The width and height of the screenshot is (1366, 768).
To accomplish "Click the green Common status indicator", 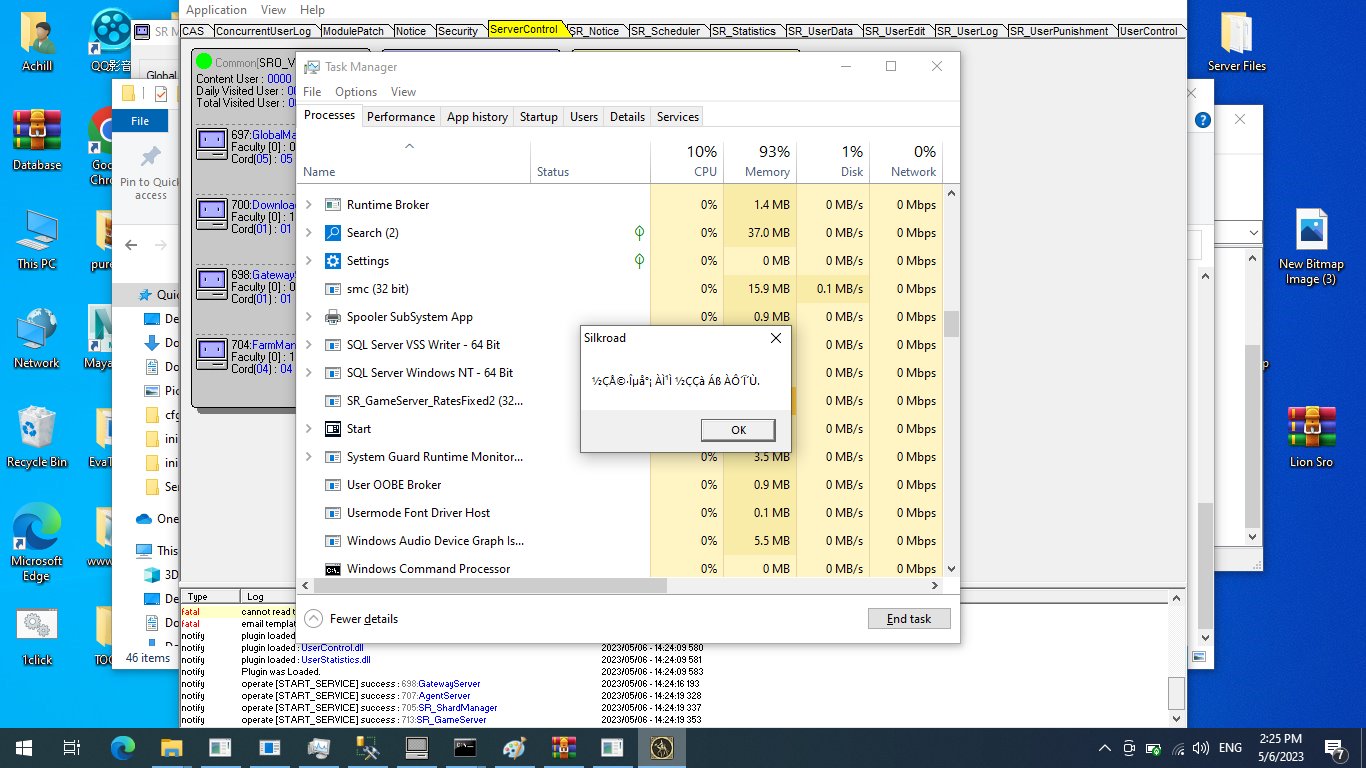I will tap(204, 62).
